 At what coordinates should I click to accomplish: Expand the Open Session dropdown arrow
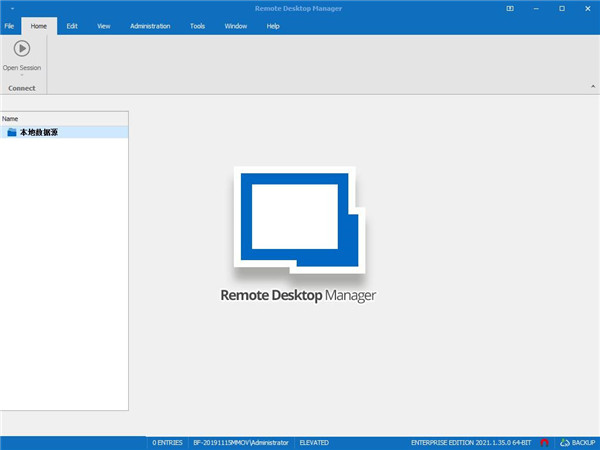pos(22,75)
